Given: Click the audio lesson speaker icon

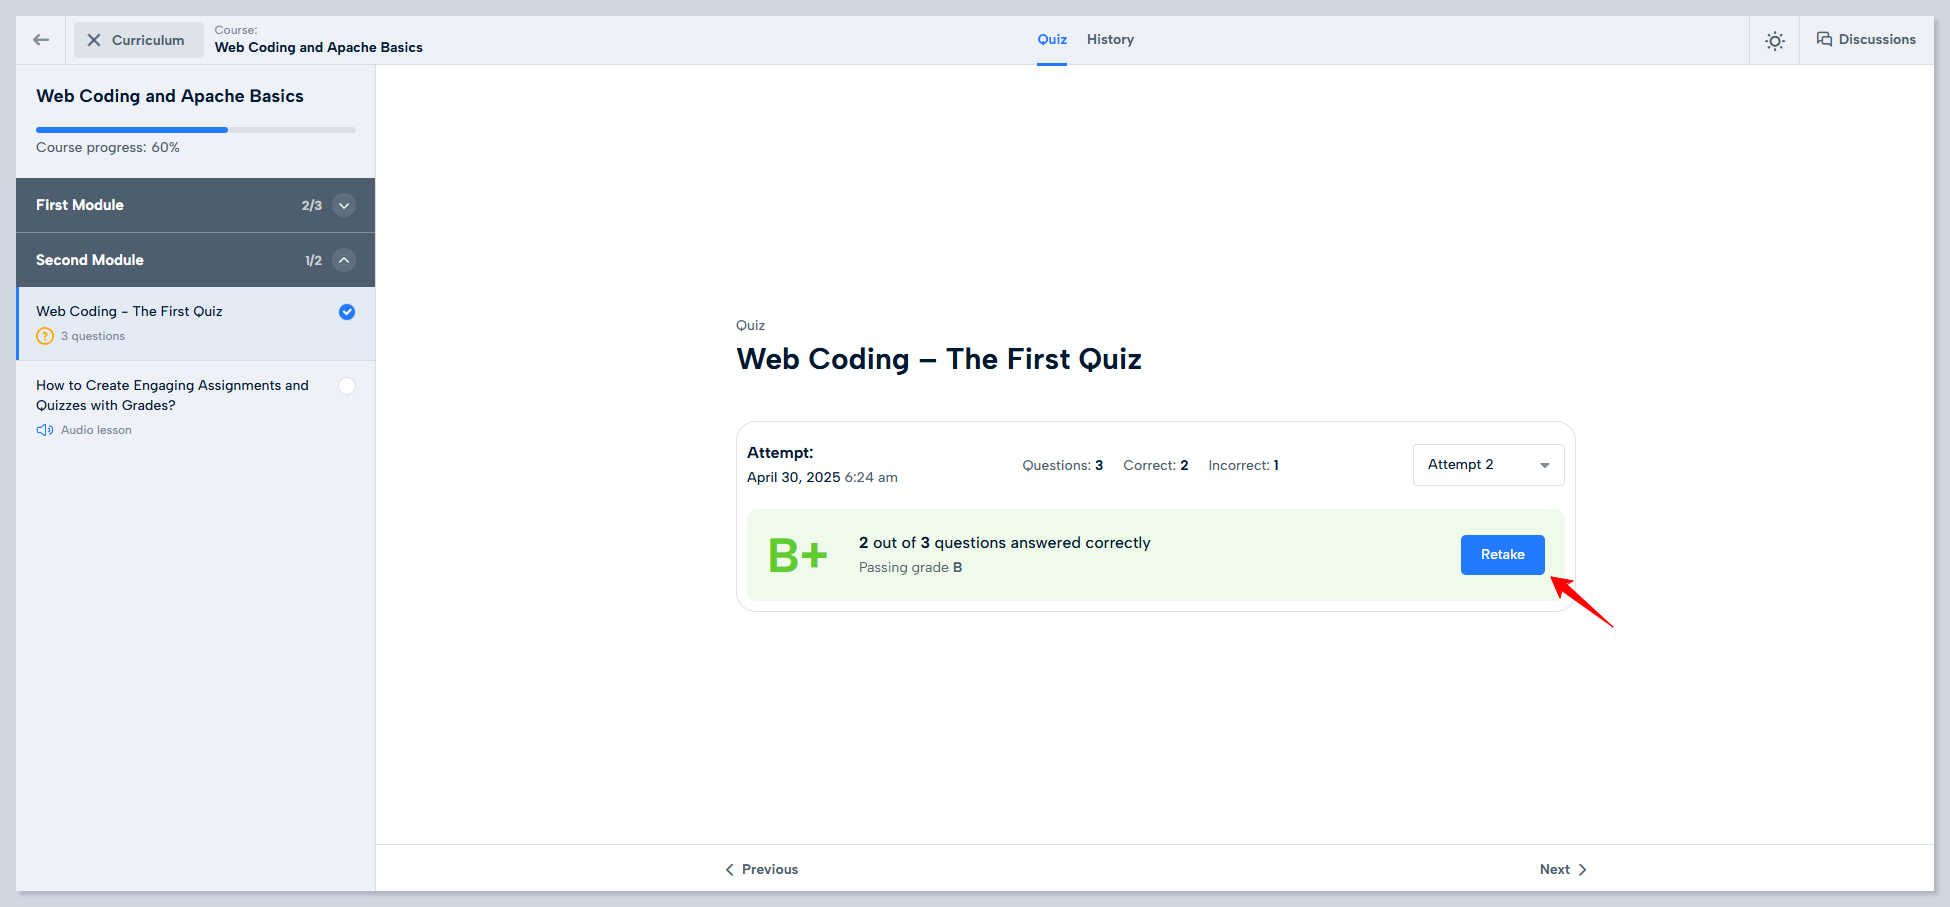Looking at the screenshot, I should pos(45,430).
